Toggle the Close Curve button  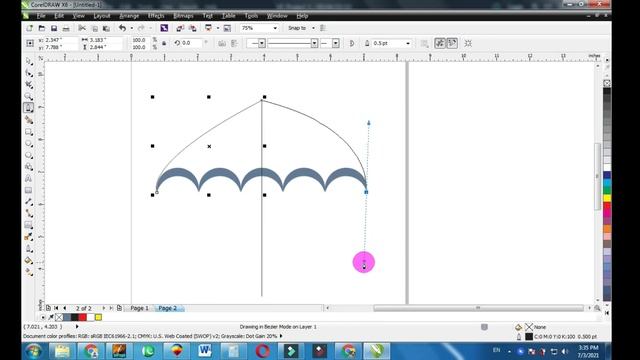pyautogui.click(x=352, y=43)
